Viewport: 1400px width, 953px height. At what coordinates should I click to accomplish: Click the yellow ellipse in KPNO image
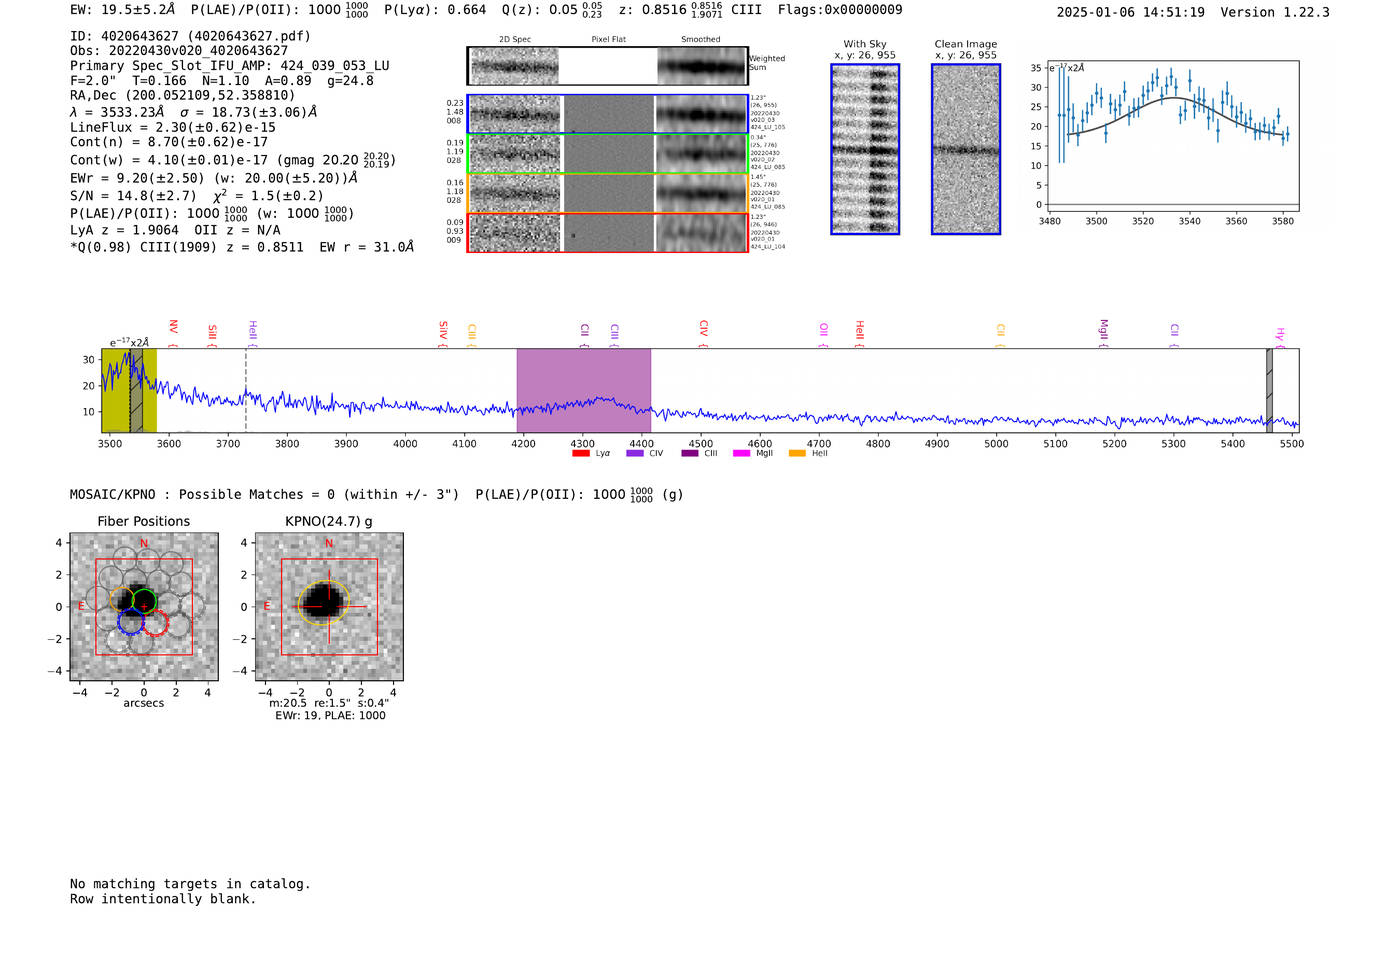[323, 603]
